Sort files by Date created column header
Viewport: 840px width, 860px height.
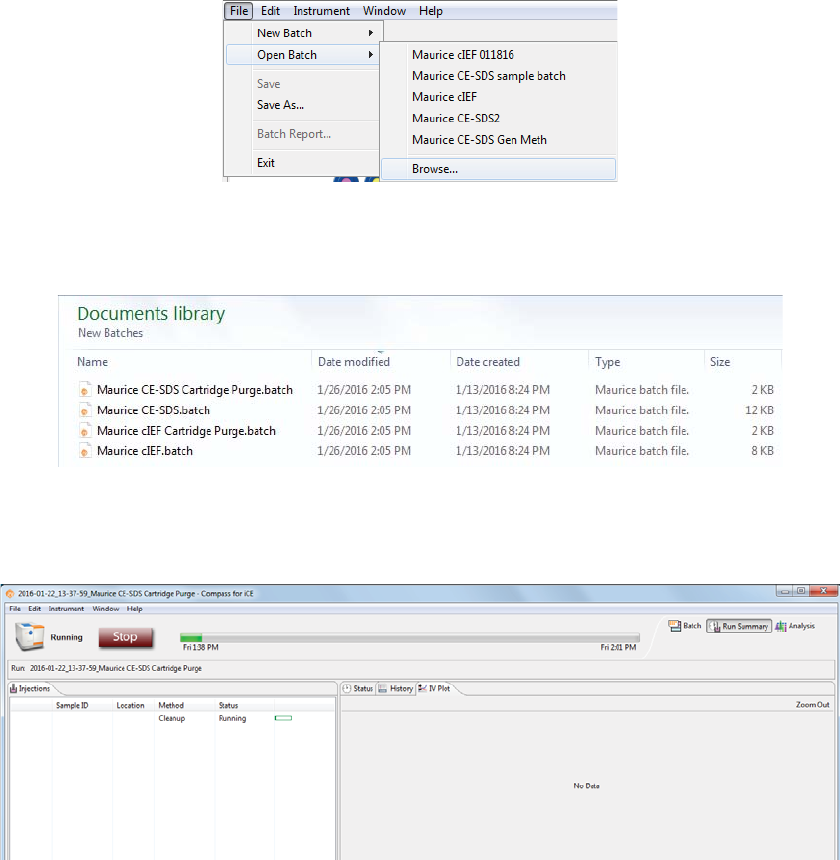point(487,362)
